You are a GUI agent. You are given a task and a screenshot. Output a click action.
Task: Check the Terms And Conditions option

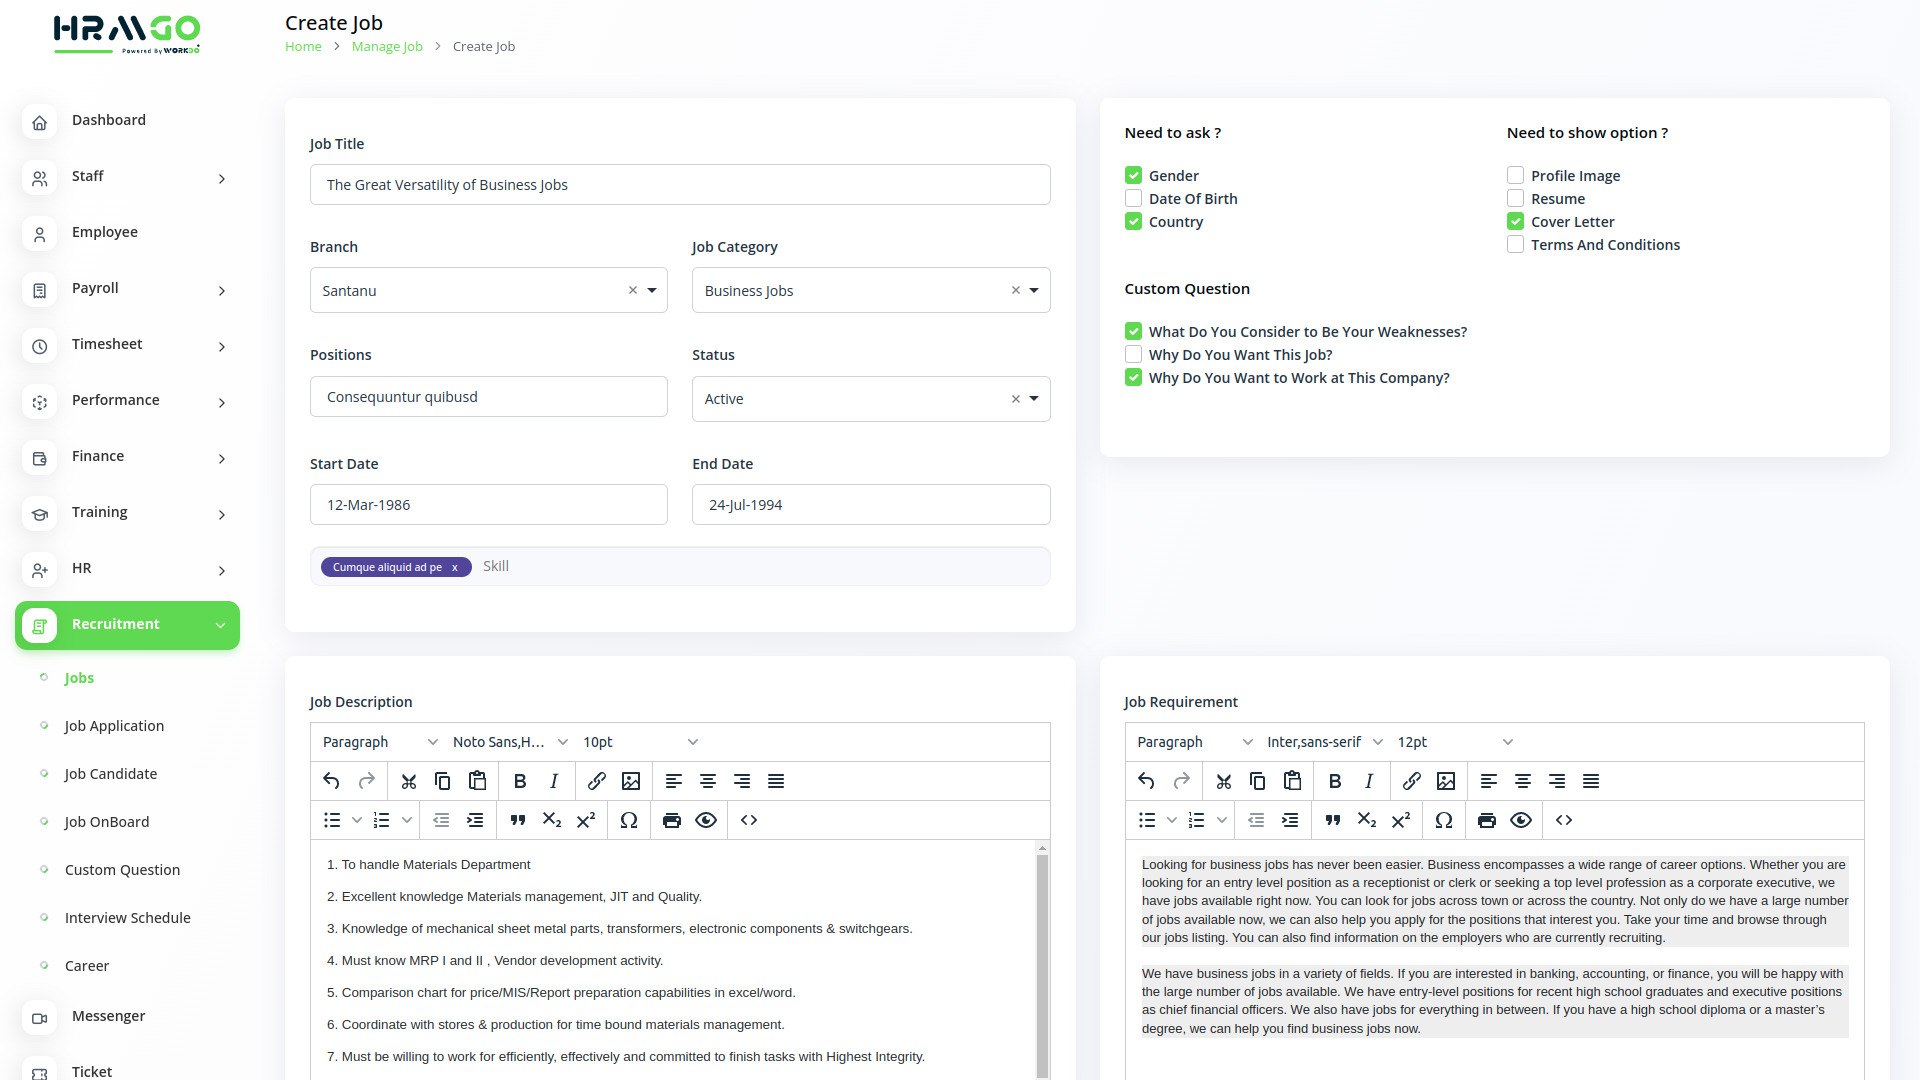pyautogui.click(x=1515, y=244)
